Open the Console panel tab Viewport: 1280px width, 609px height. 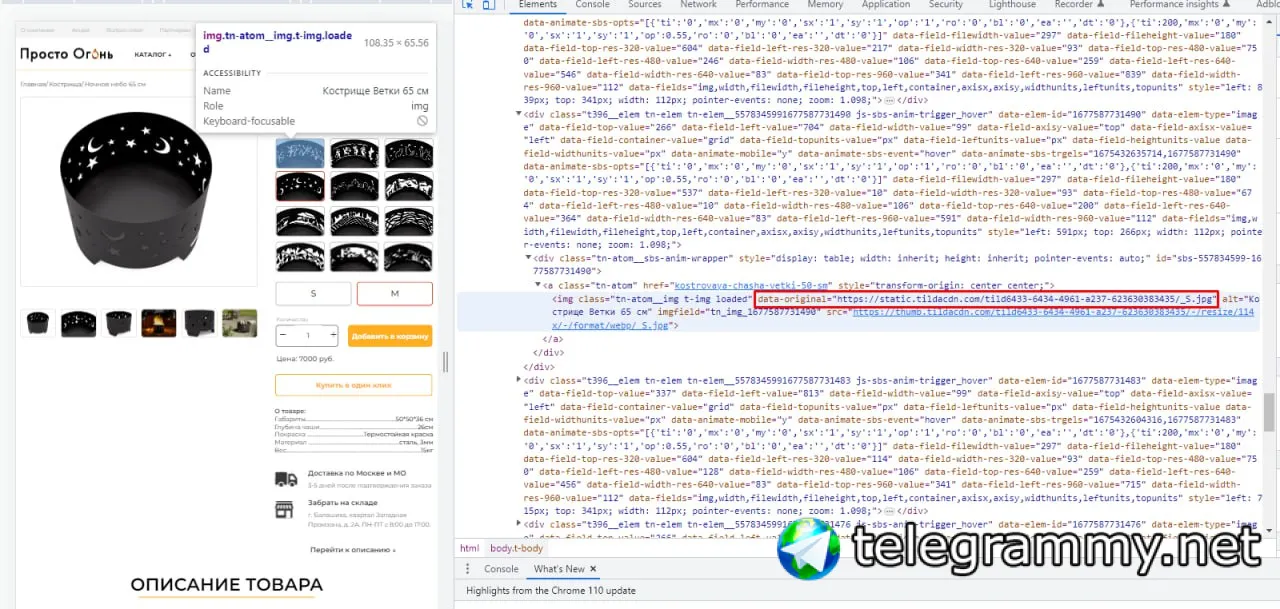click(592, 5)
